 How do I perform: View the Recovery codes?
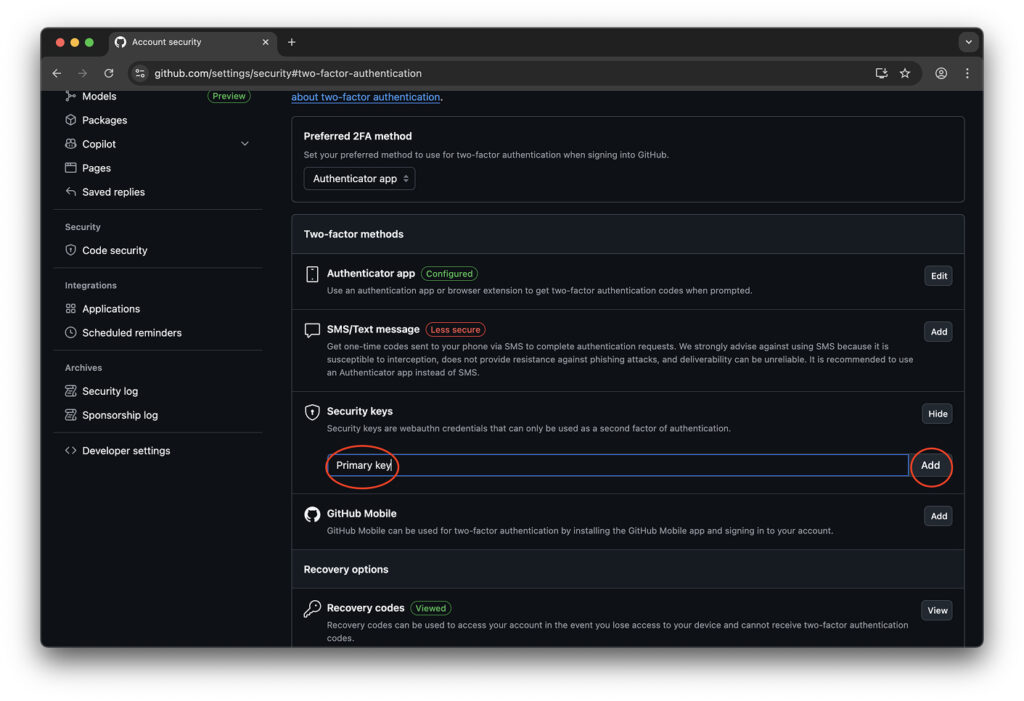937,611
